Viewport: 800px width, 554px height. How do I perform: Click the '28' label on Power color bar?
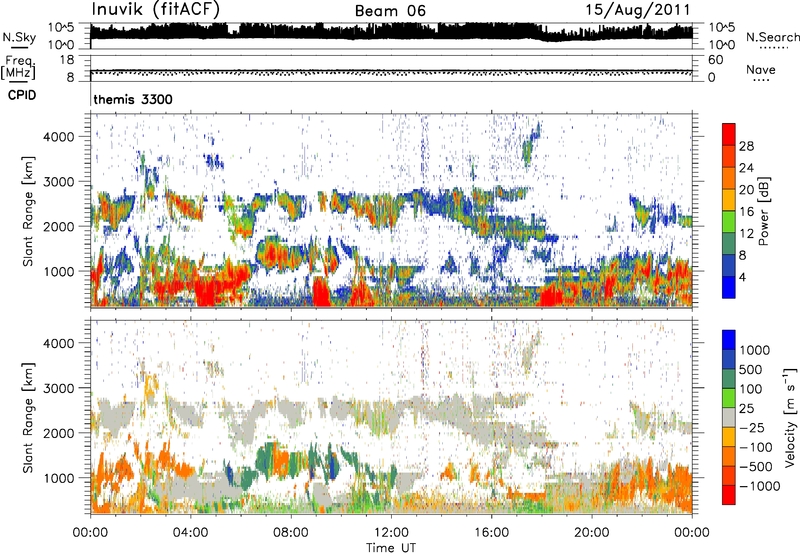[x=746, y=146]
